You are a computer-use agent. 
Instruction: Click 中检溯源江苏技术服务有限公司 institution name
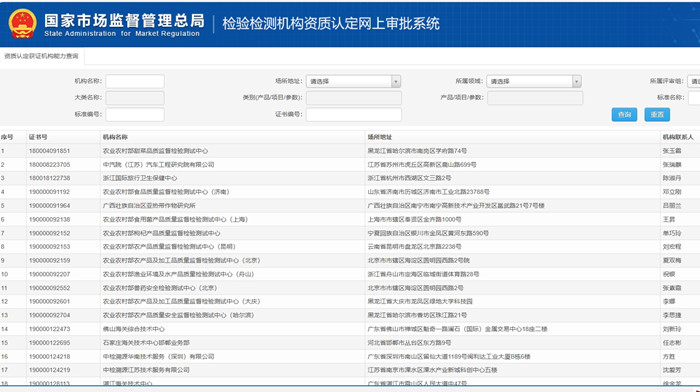(x=146, y=370)
